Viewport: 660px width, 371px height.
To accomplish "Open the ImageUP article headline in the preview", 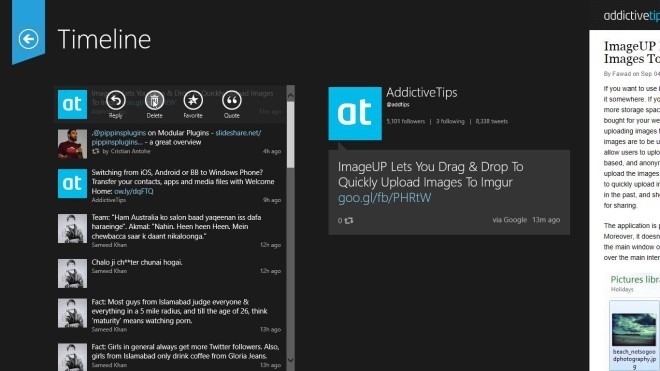I will click(631, 52).
